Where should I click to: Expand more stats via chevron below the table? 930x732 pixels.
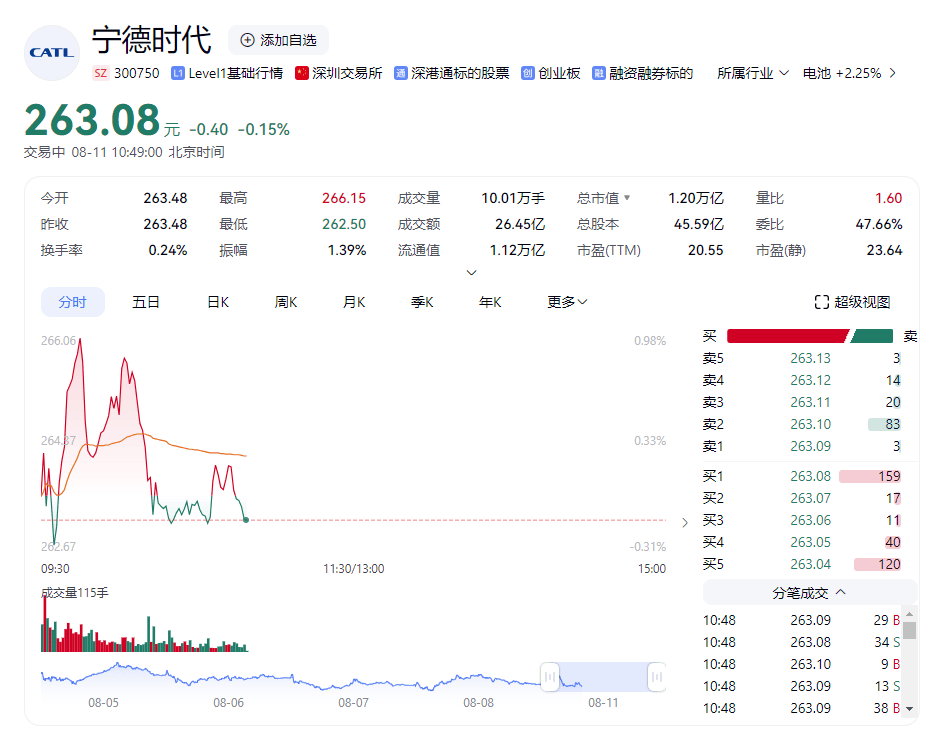point(472,273)
